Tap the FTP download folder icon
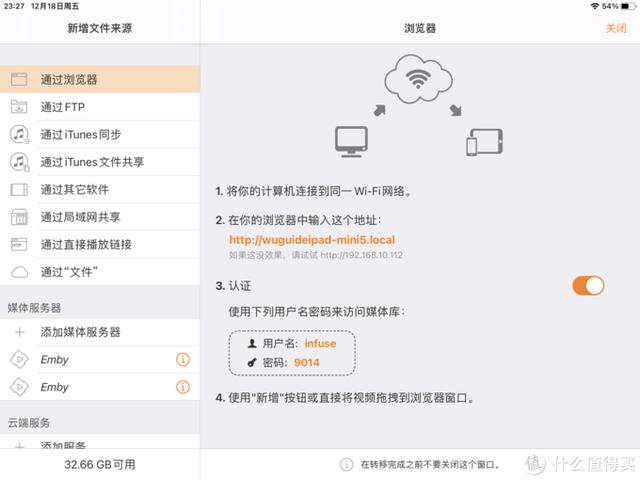This screenshot has width=640, height=480. (19, 107)
